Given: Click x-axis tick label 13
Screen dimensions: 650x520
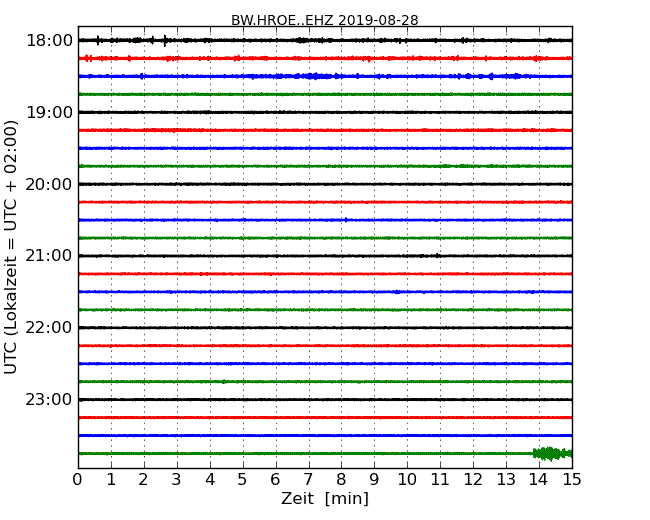Looking at the screenshot, I should tap(506, 480).
